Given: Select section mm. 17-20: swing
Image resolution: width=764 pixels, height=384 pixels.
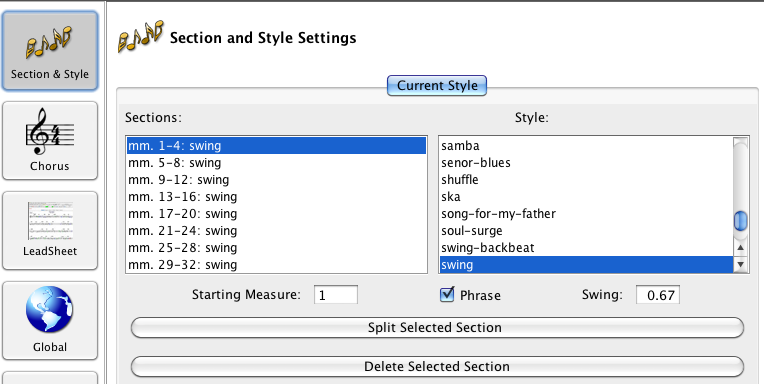Looking at the screenshot, I should [276, 214].
